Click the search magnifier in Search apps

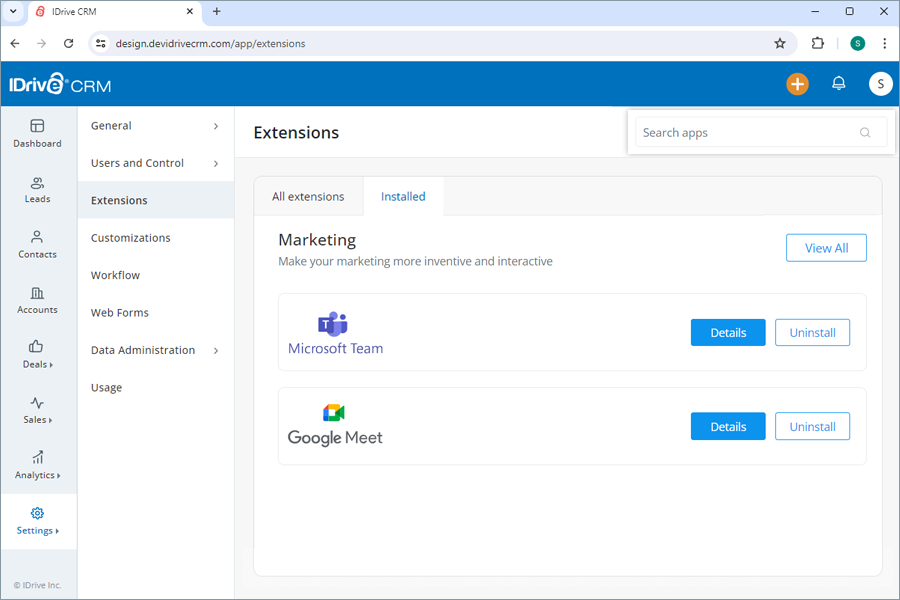(864, 132)
